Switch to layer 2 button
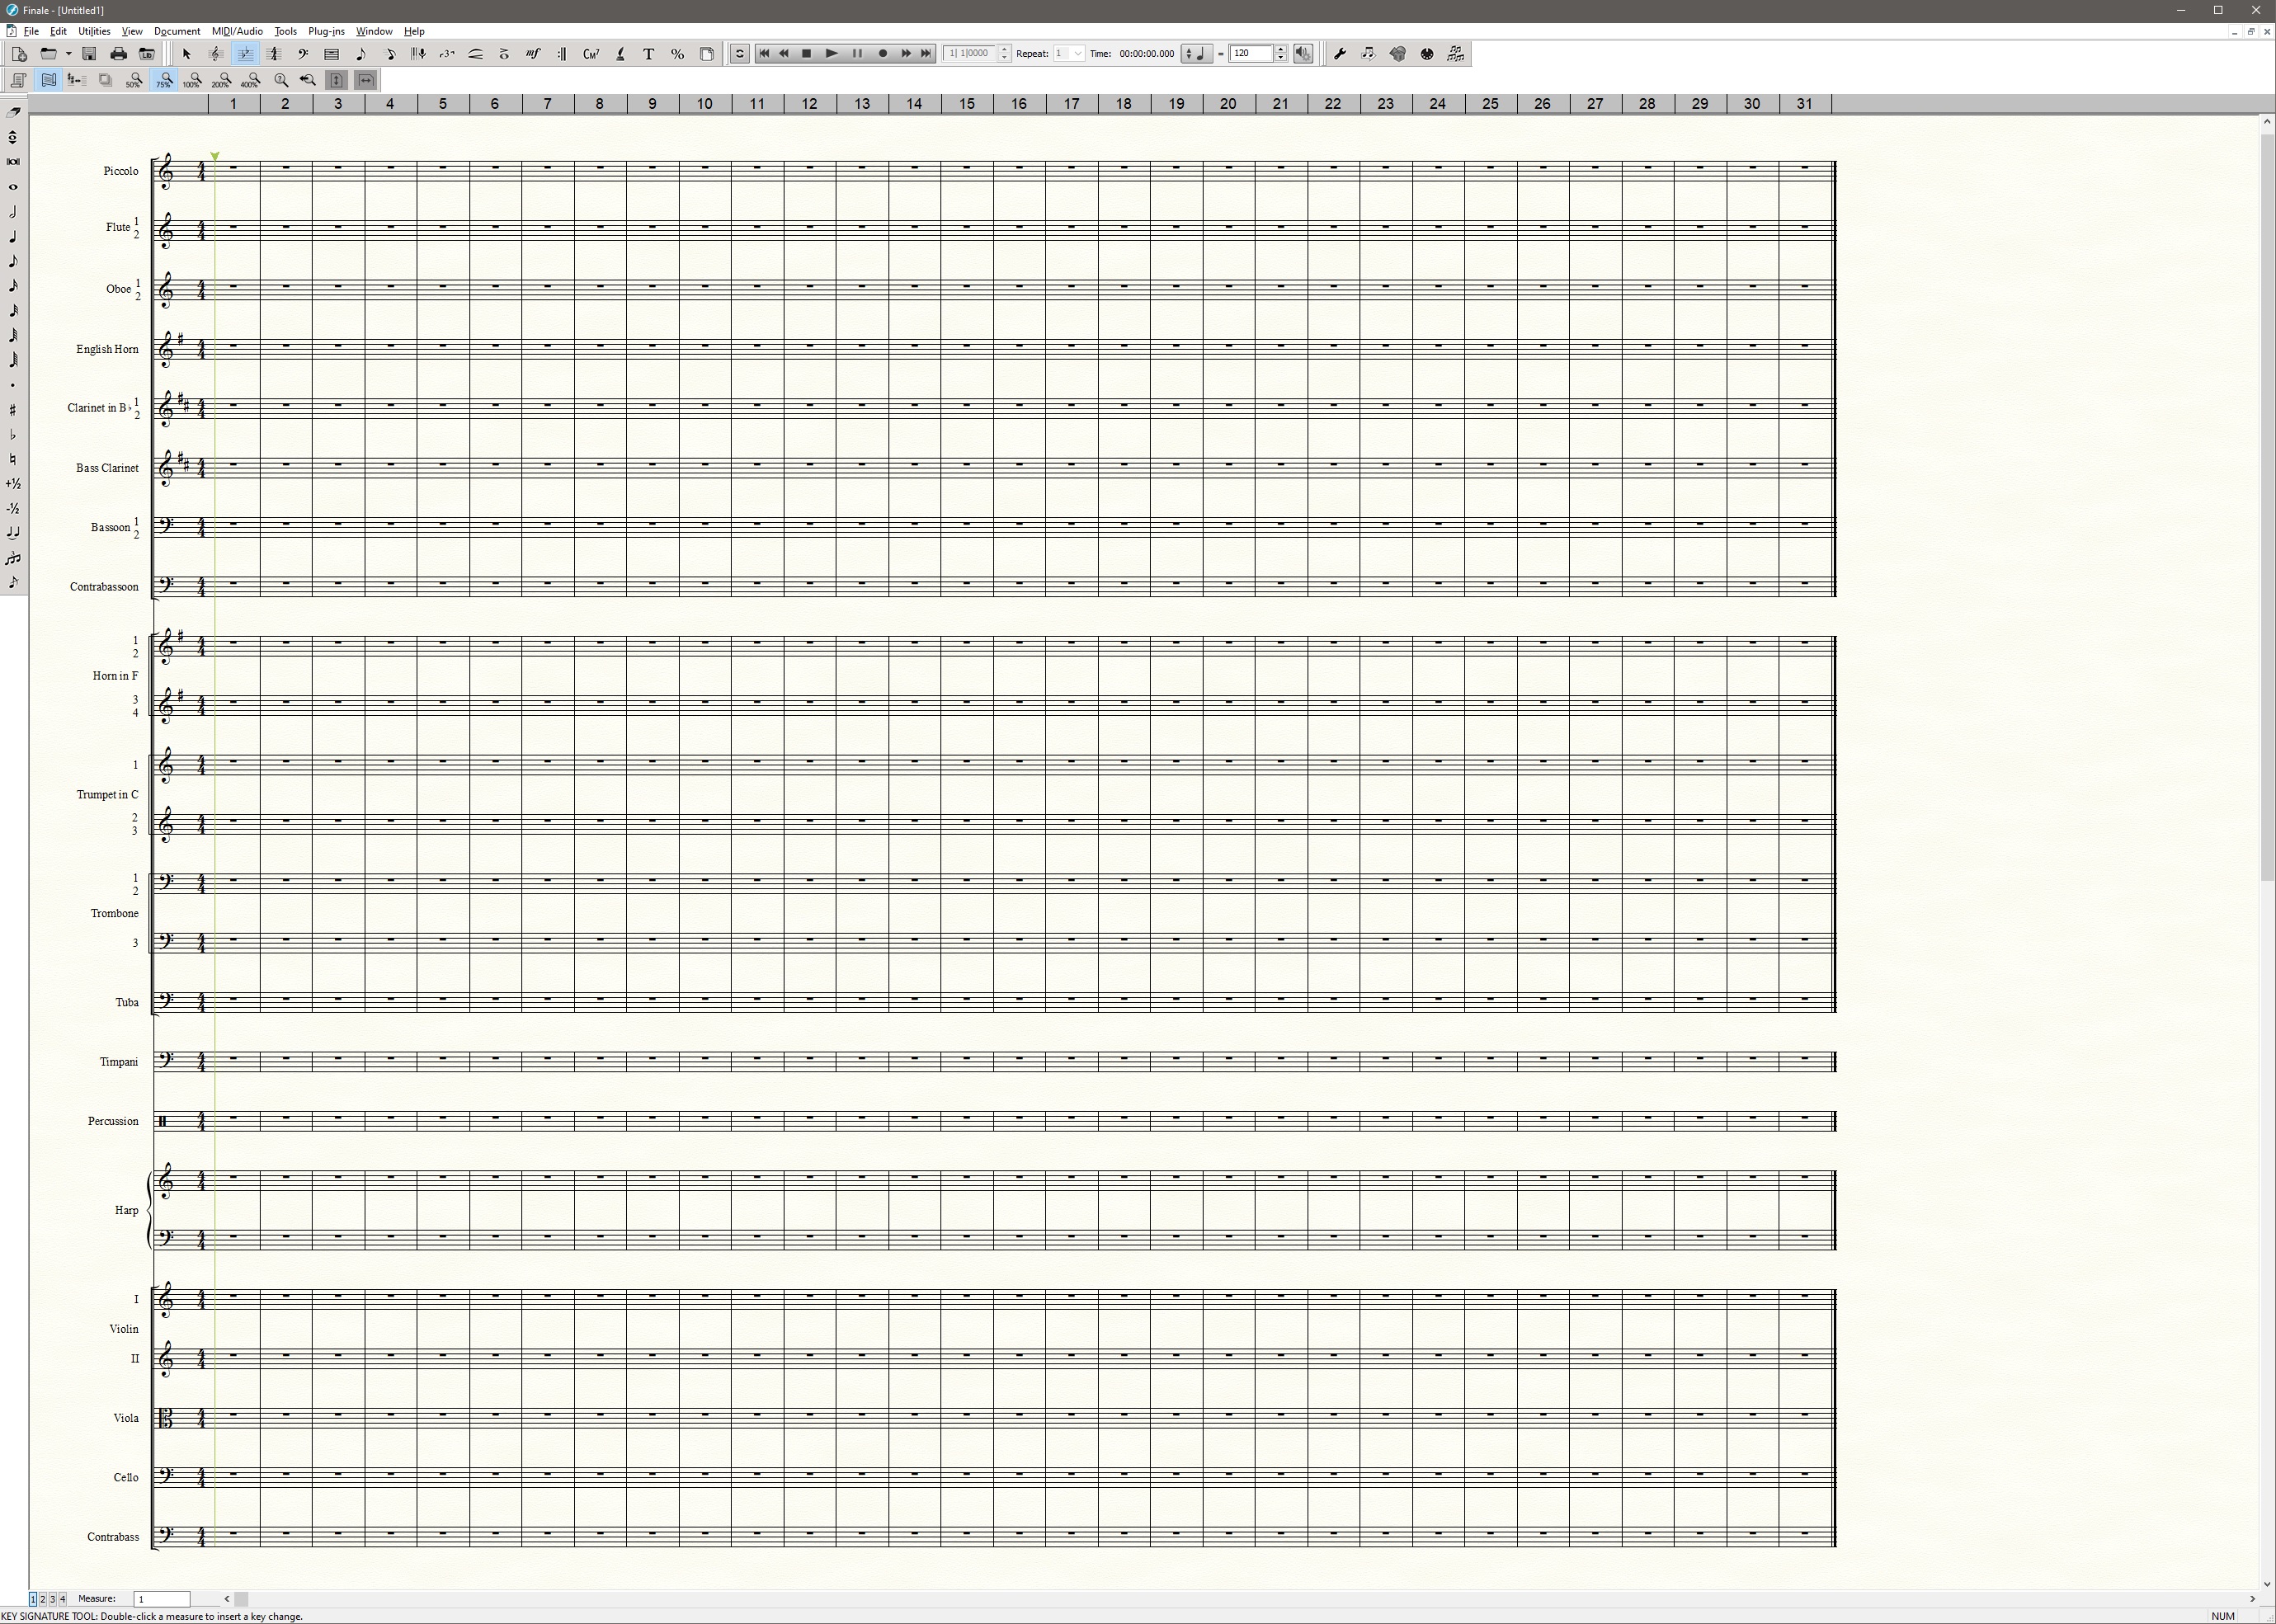 click(x=43, y=1599)
